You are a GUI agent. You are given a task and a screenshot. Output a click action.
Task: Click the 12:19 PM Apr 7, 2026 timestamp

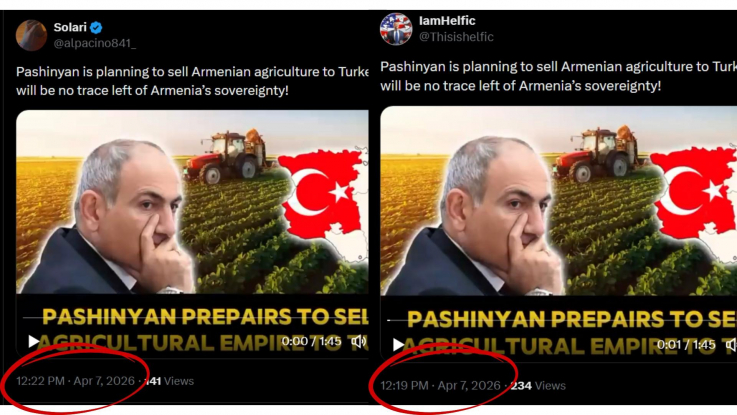click(440, 385)
